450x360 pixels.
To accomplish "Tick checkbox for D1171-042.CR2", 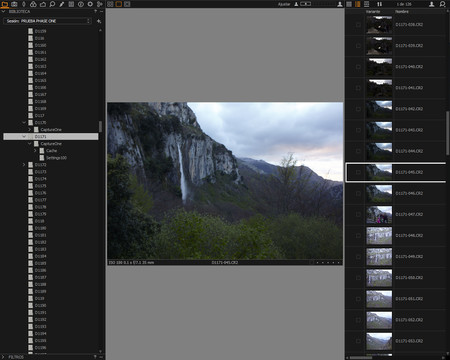I will coord(358,109).
